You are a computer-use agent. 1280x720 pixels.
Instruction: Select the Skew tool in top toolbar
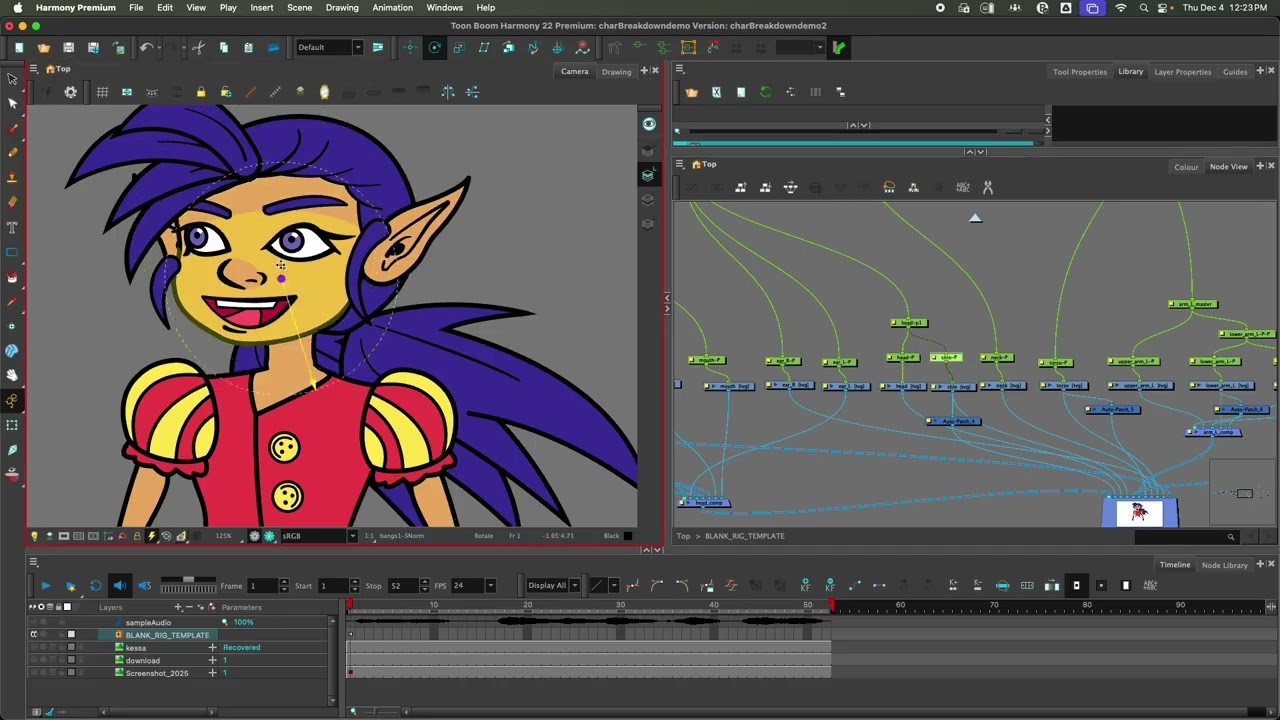(484, 47)
